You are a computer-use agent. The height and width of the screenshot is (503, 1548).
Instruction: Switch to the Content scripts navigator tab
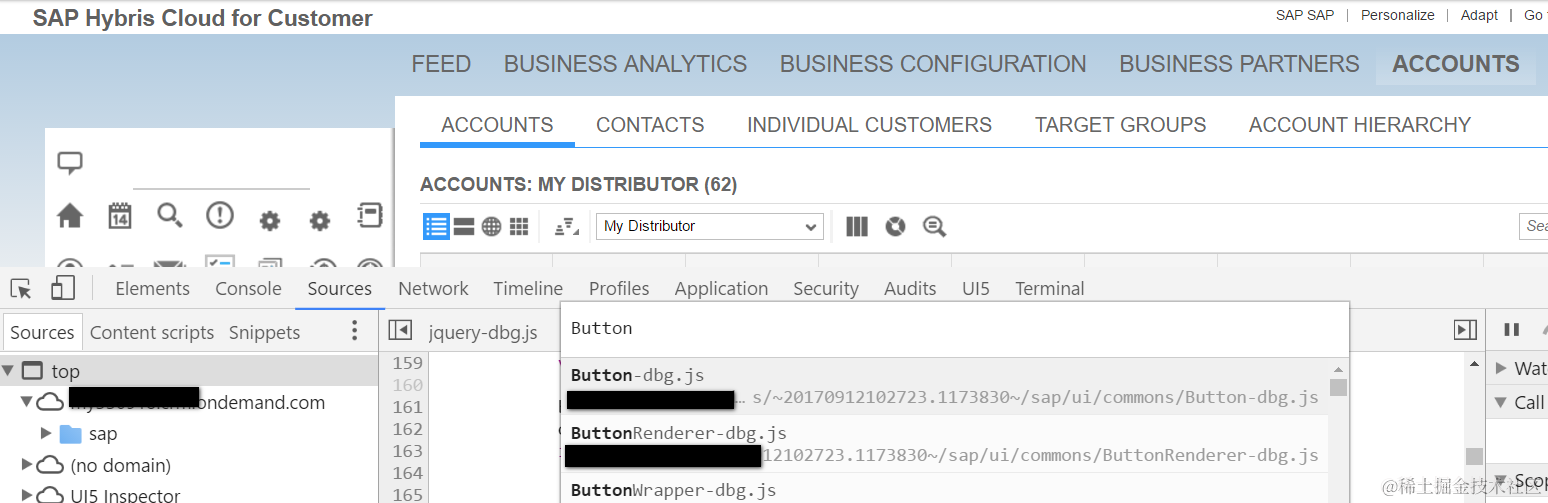(x=152, y=332)
